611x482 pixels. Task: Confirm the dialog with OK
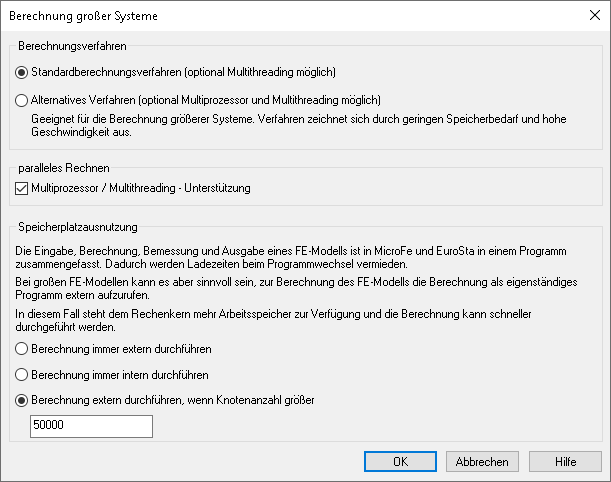400,462
